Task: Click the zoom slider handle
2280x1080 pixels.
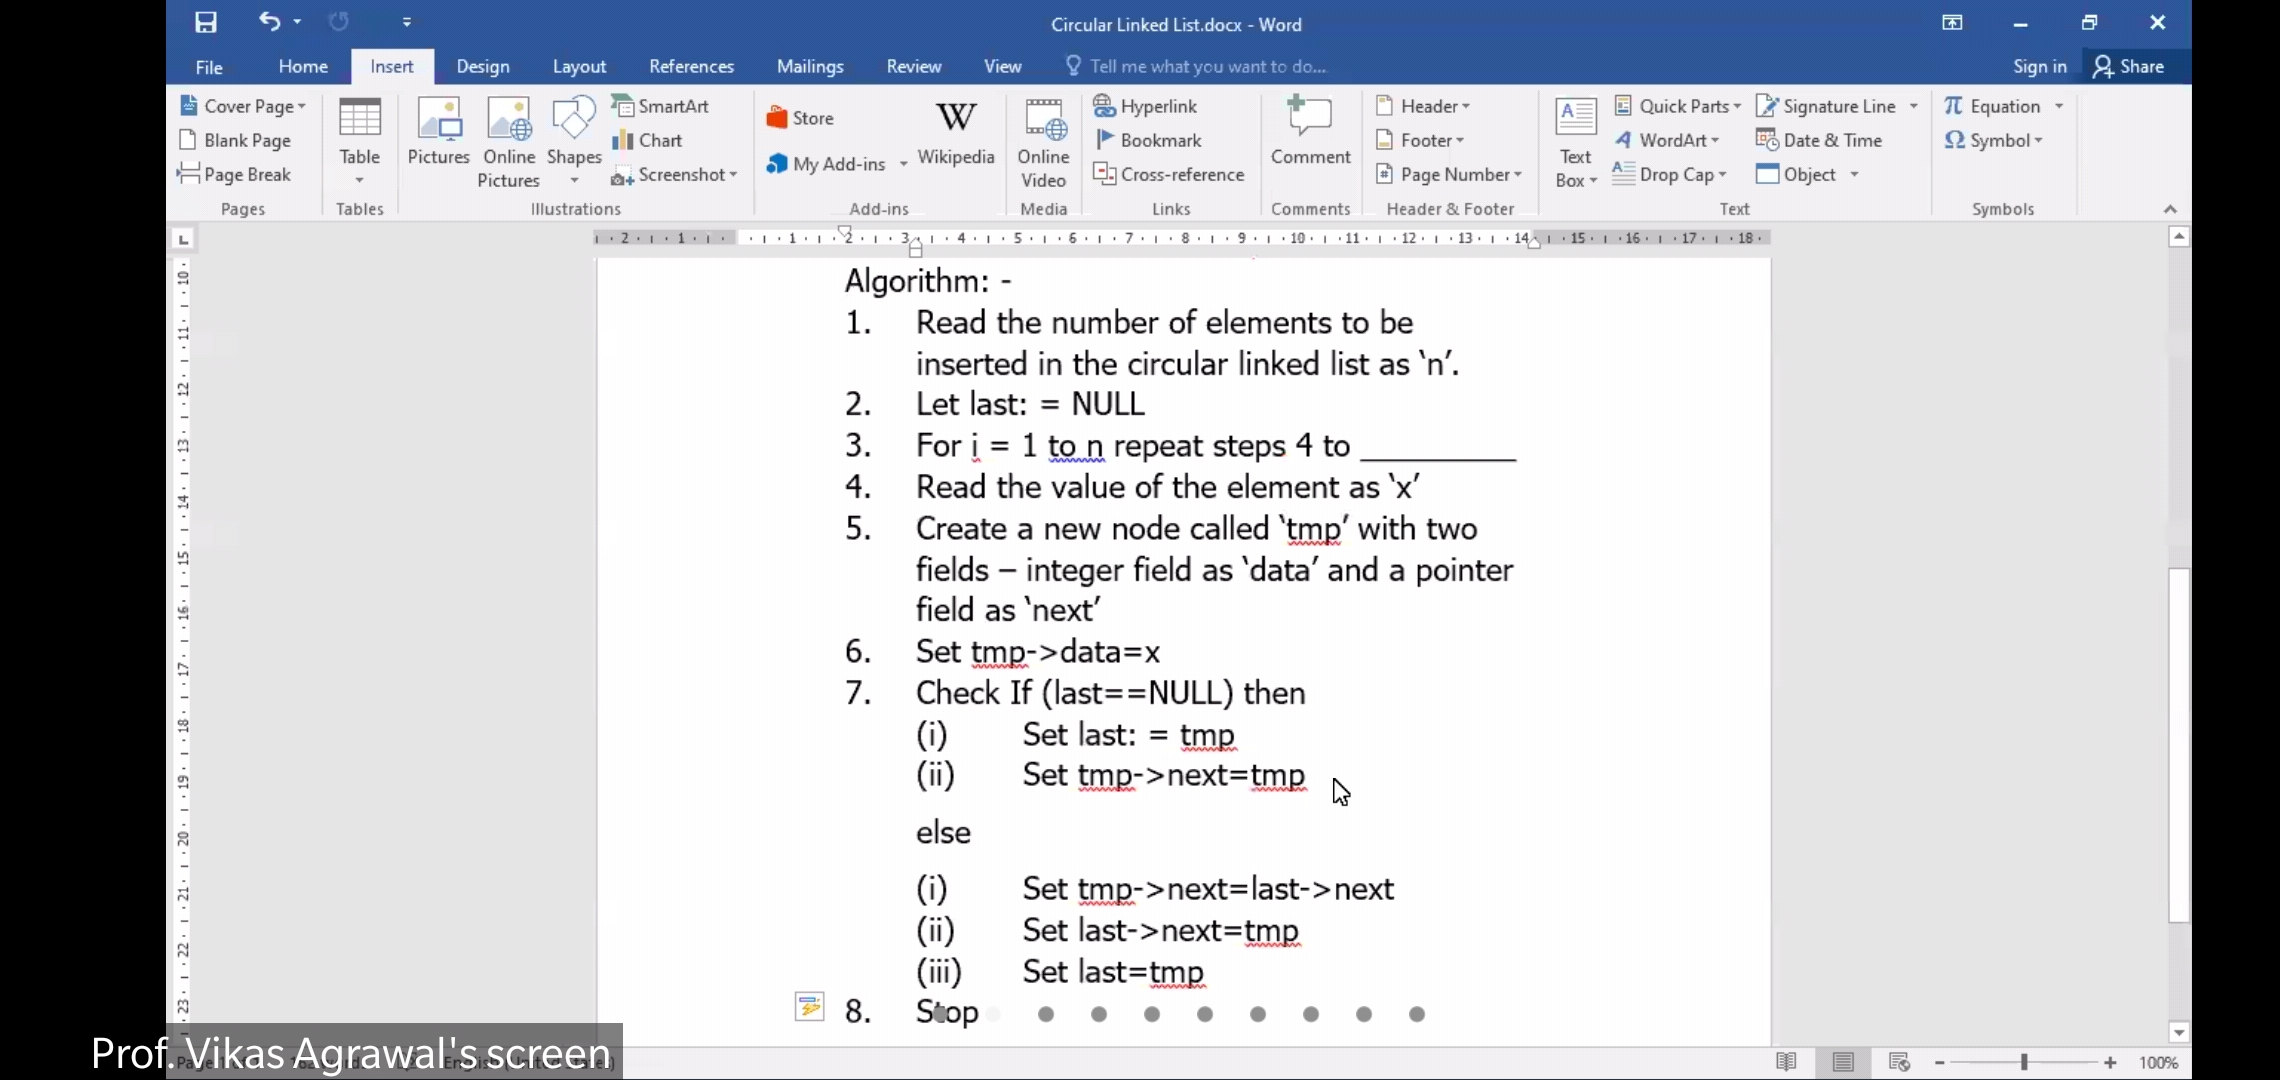Action: coord(2024,1062)
